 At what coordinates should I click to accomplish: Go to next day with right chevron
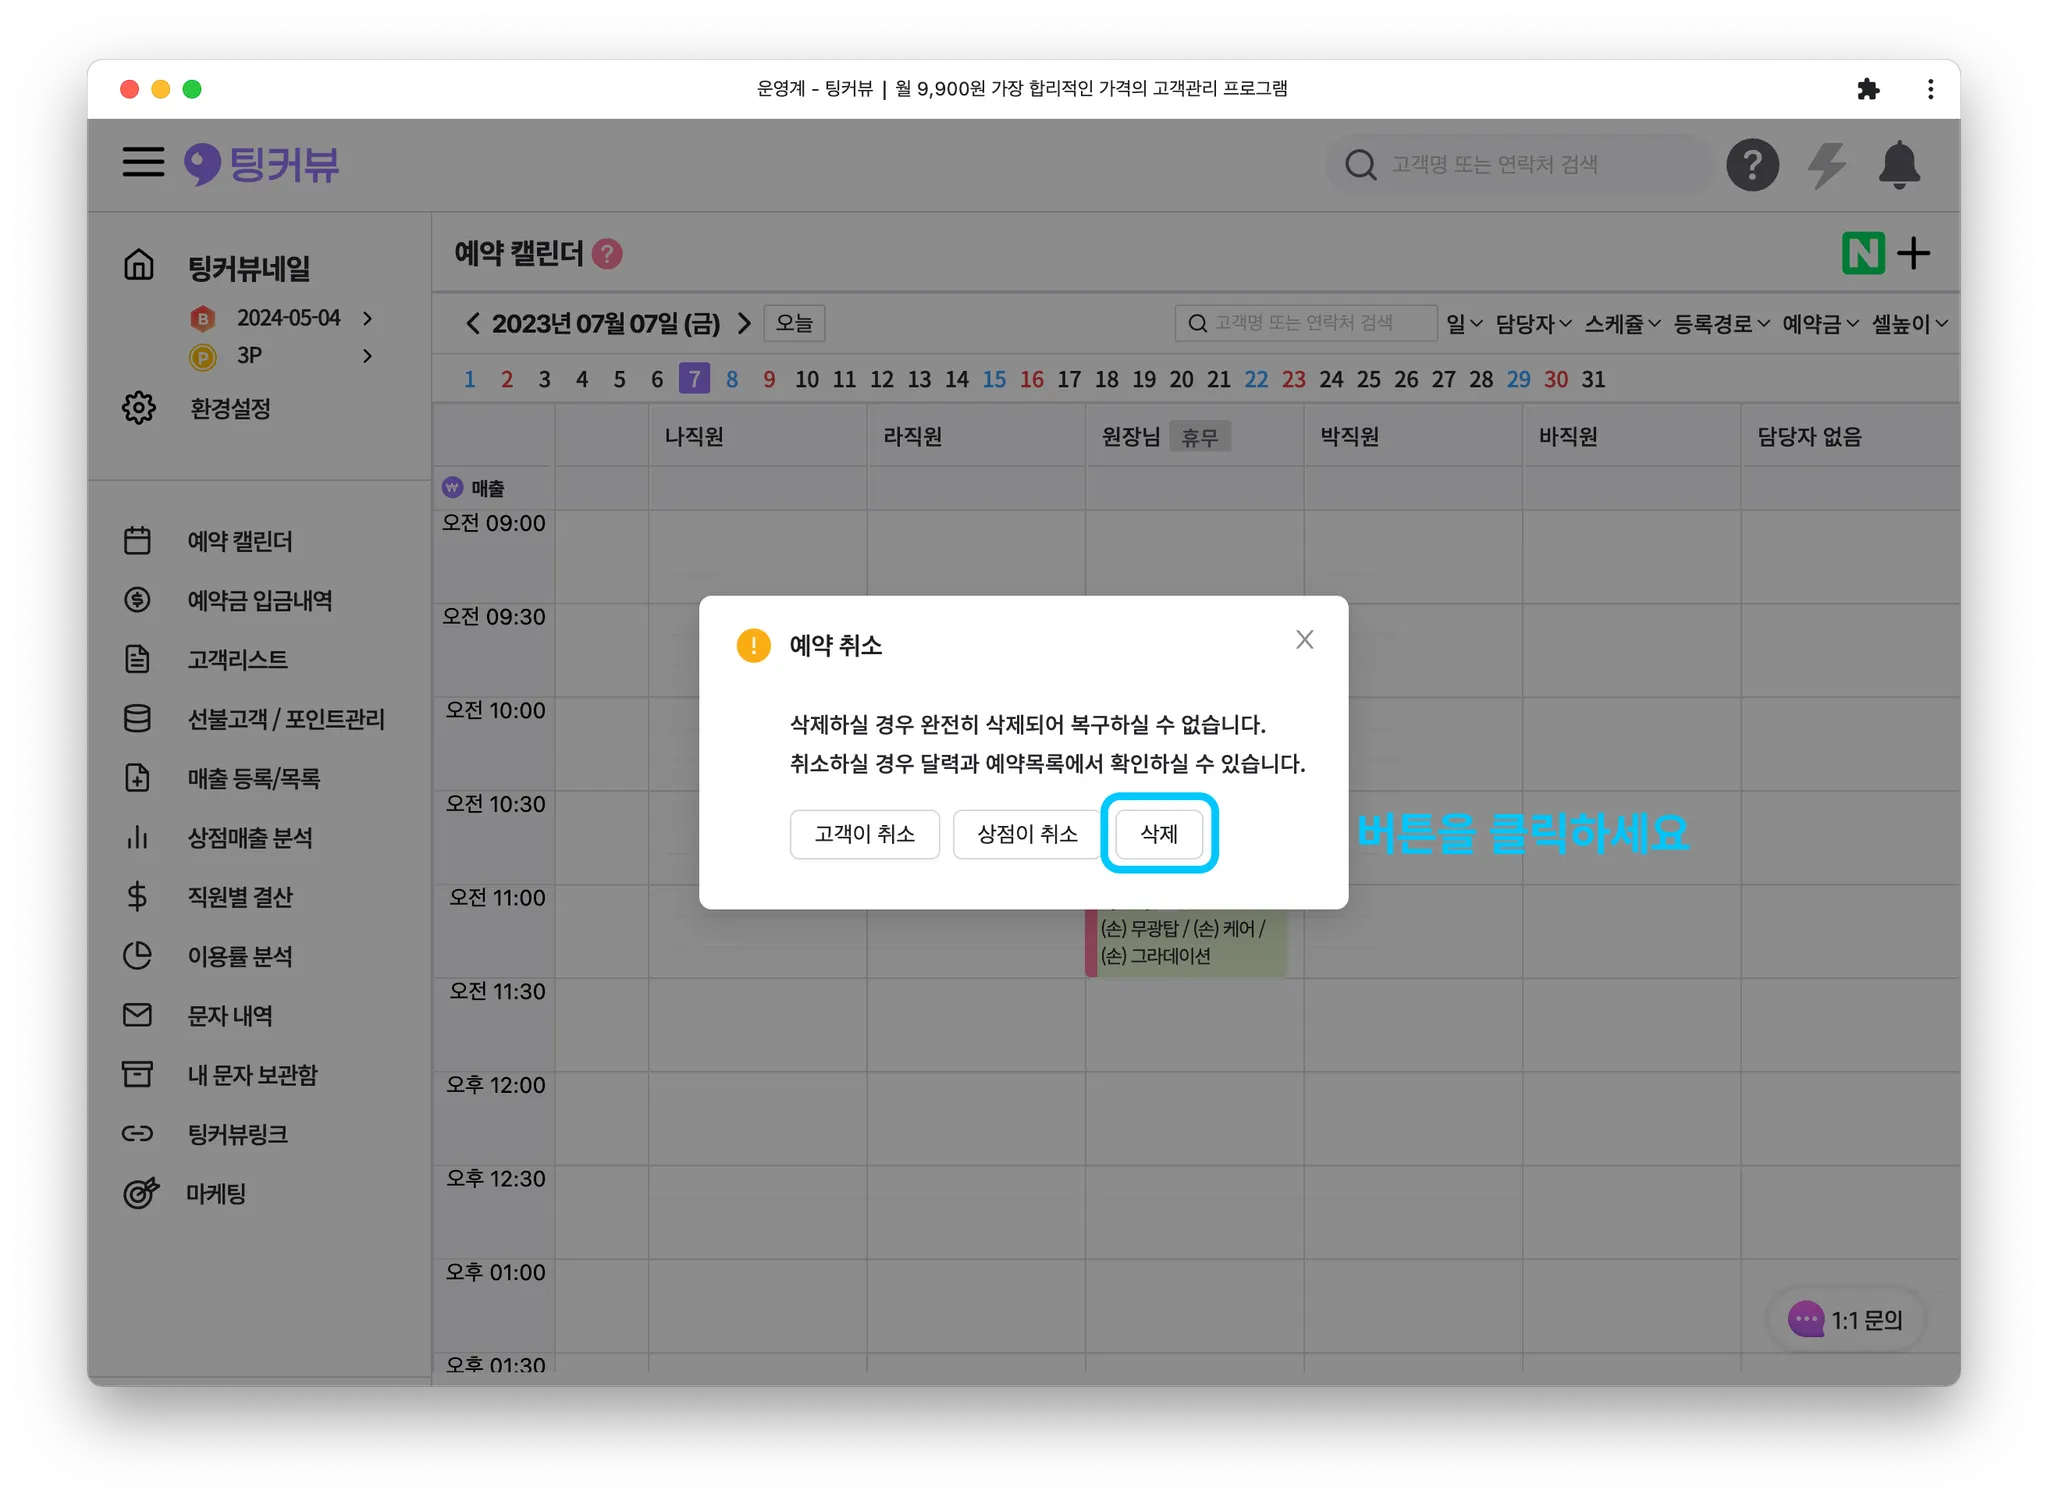point(744,324)
